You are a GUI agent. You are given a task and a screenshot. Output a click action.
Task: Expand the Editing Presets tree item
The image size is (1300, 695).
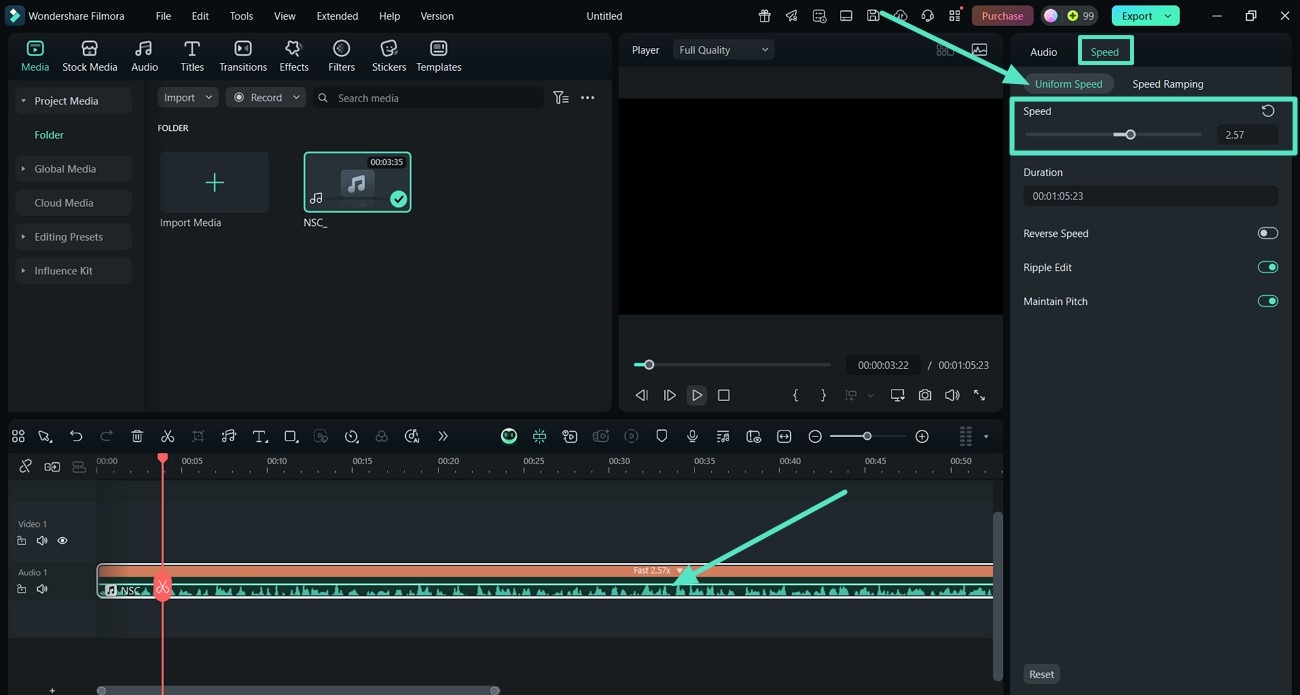(24, 237)
